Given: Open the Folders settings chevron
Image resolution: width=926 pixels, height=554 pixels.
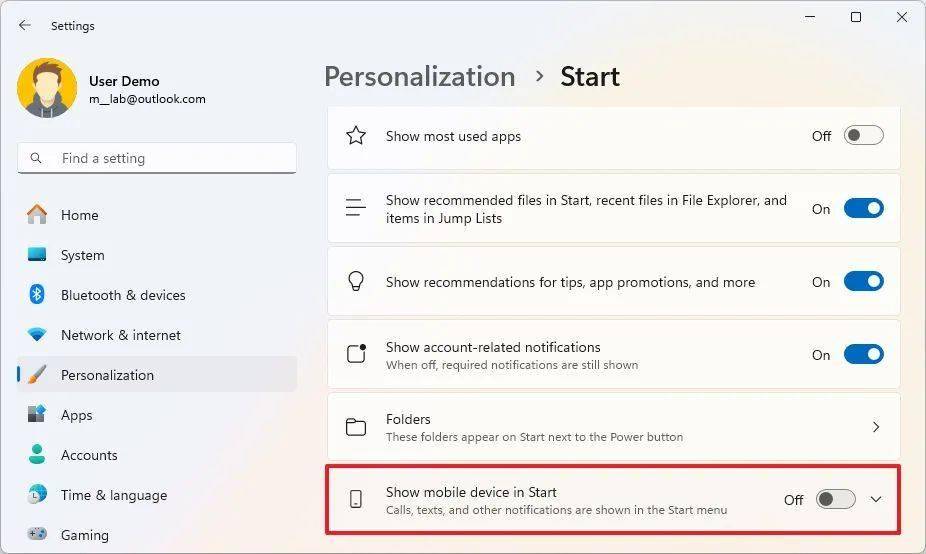Looking at the screenshot, I should point(876,427).
